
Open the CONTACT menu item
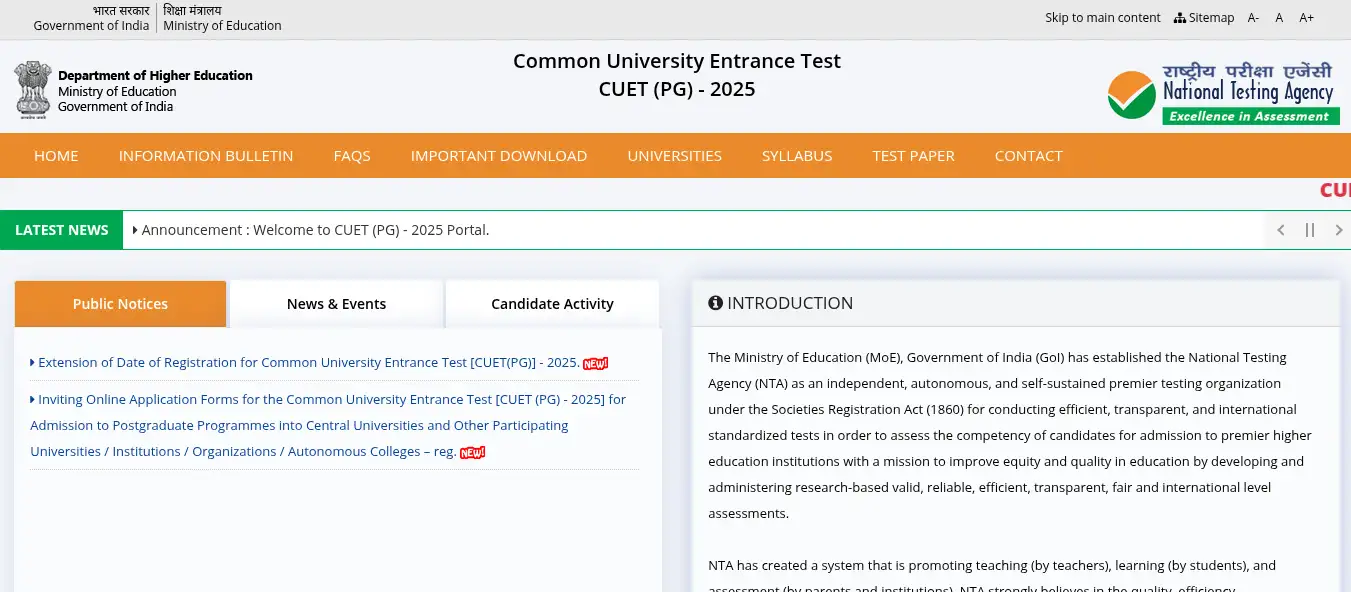[x=1028, y=156]
